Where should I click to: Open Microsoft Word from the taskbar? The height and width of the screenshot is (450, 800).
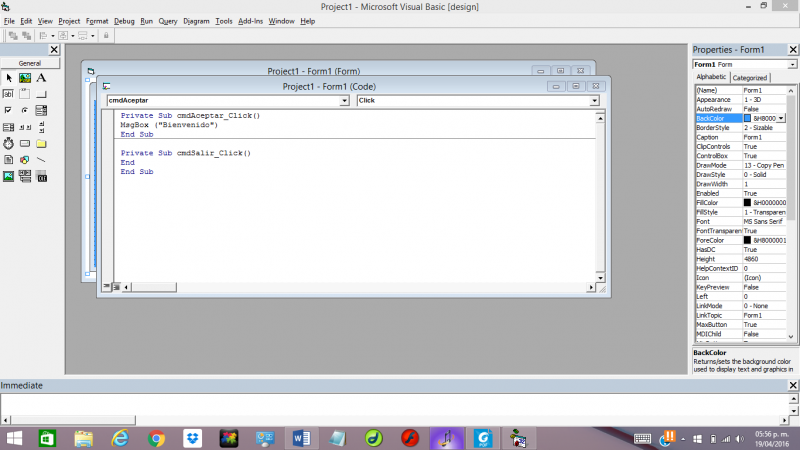pos(302,438)
